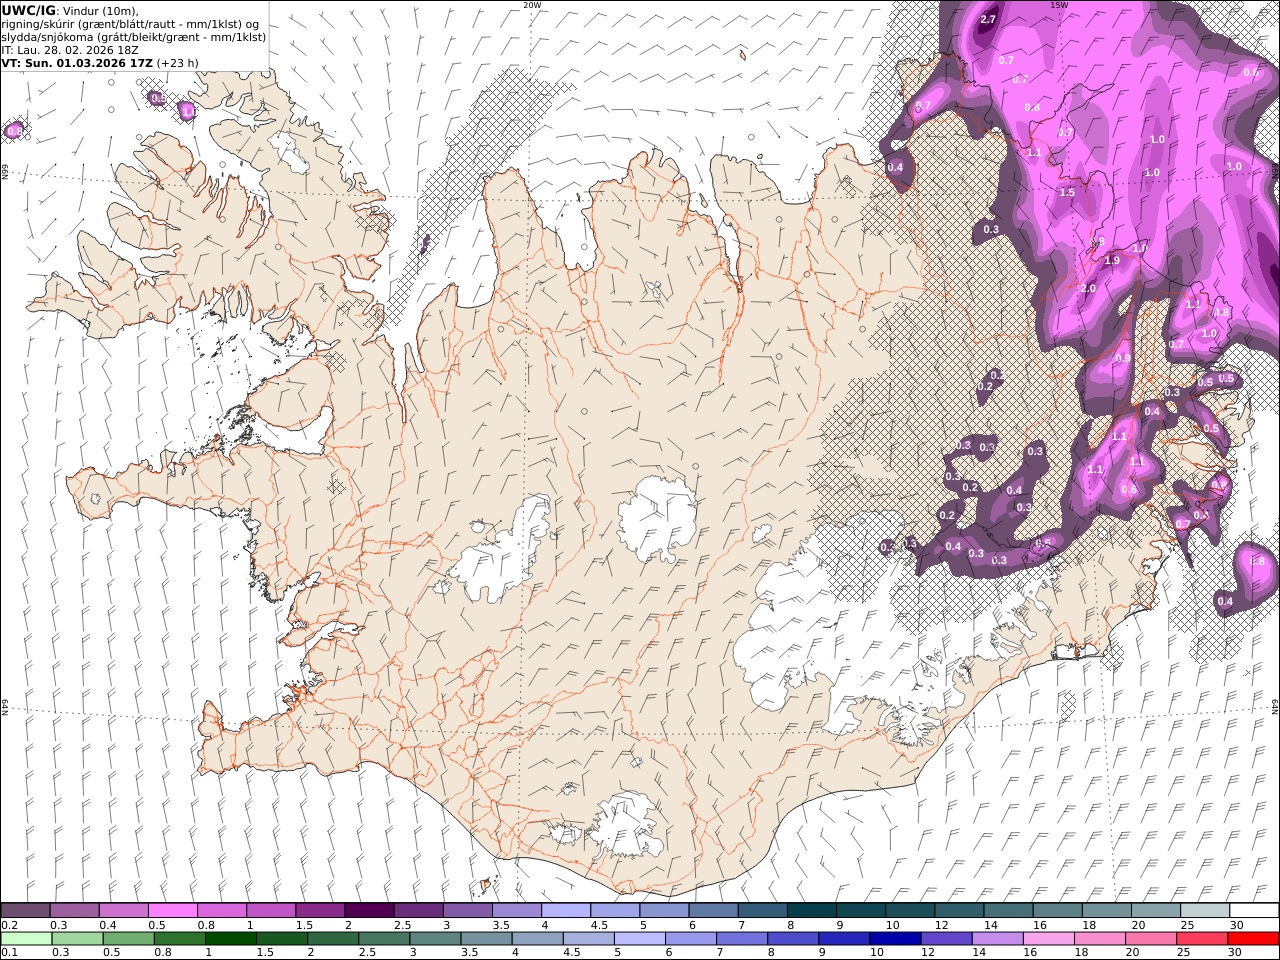
Task: Select the bottom-row green swatch between 0.5 and 0.8
Action: [128, 938]
